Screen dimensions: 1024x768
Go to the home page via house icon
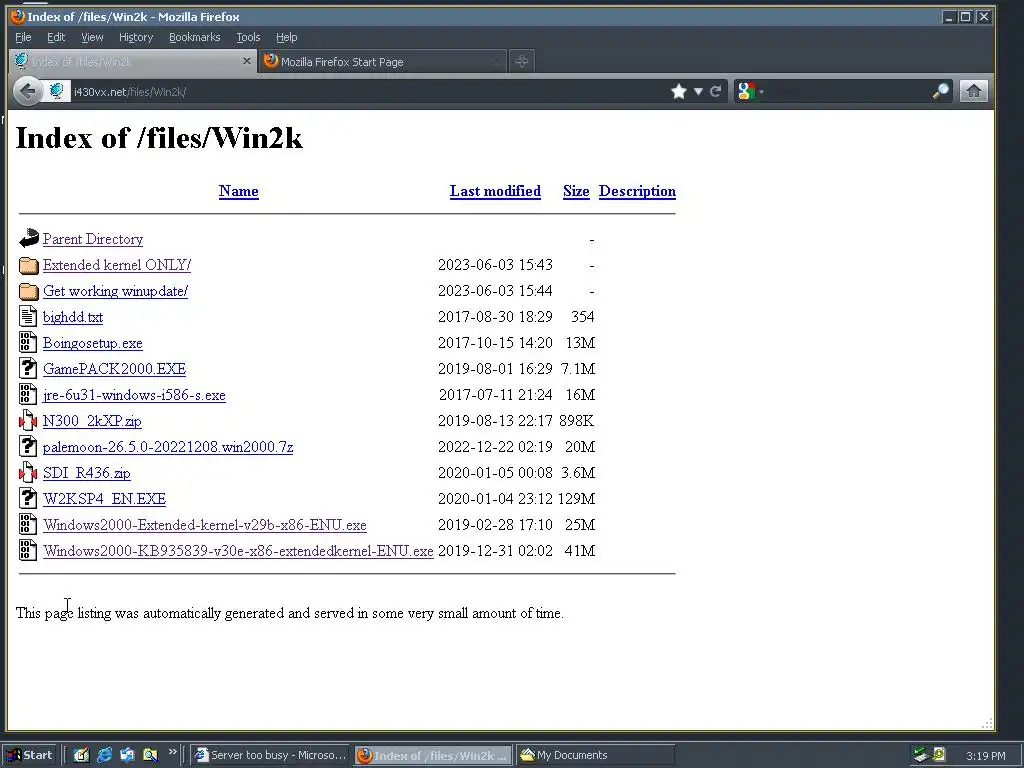[x=973, y=91]
